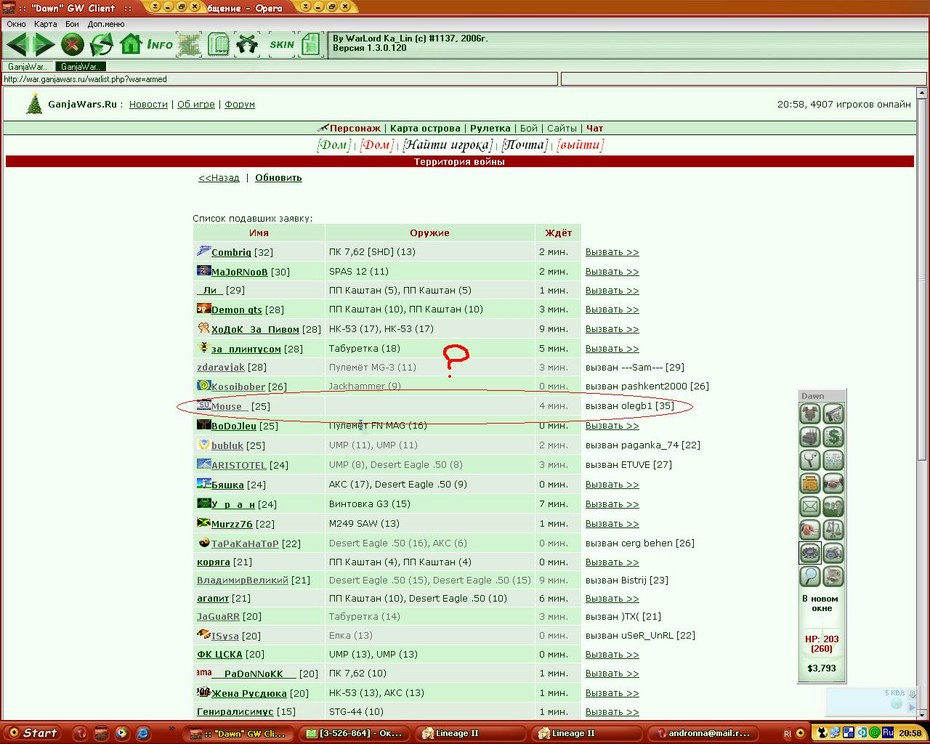This screenshot has height=744, width=930.
Task: Click the blue magnifier icon in Dawn panel
Action: pyautogui.click(x=810, y=576)
